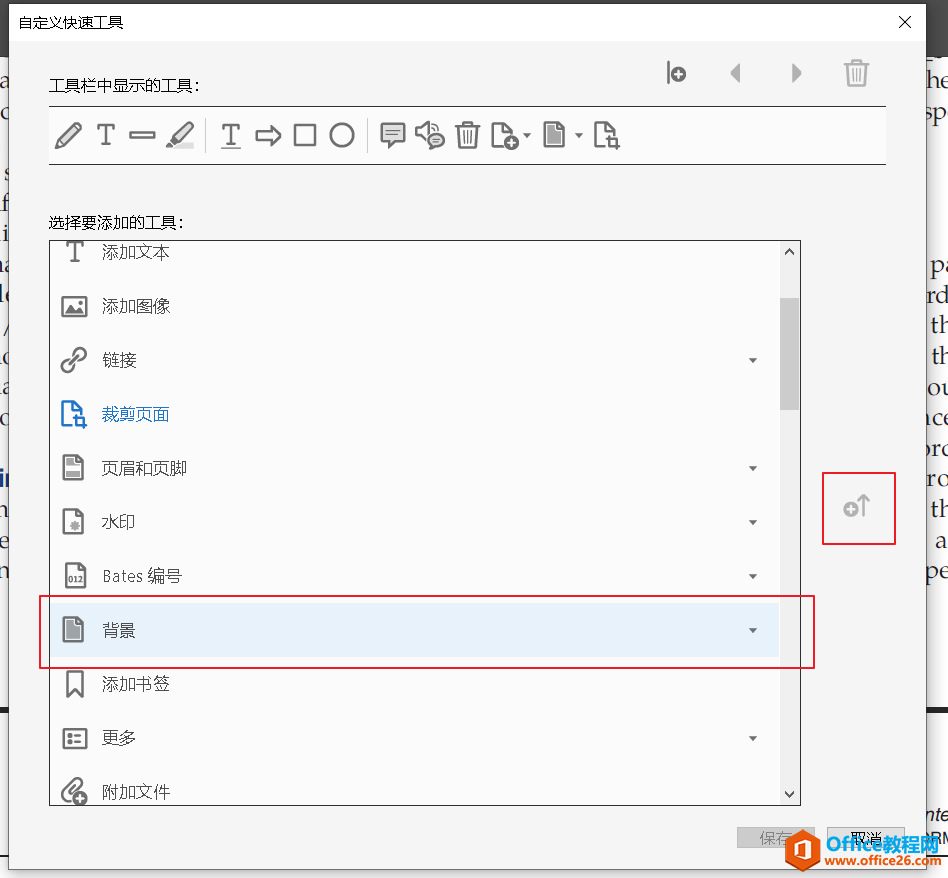Click the 012 icon beside Bates 编号
This screenshot has width=948, height=878.
point(75,576)
